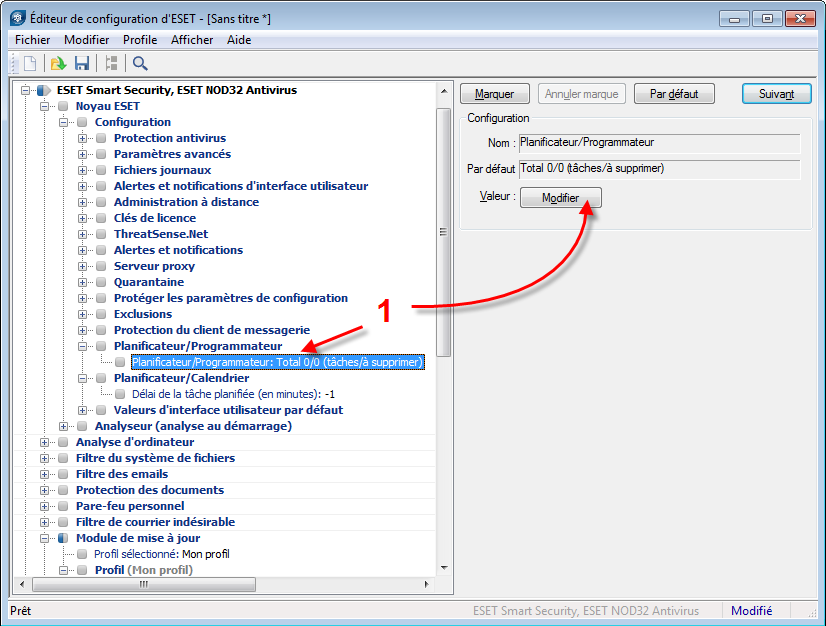Click the ESET product icon at tree root

coord(44,90)
